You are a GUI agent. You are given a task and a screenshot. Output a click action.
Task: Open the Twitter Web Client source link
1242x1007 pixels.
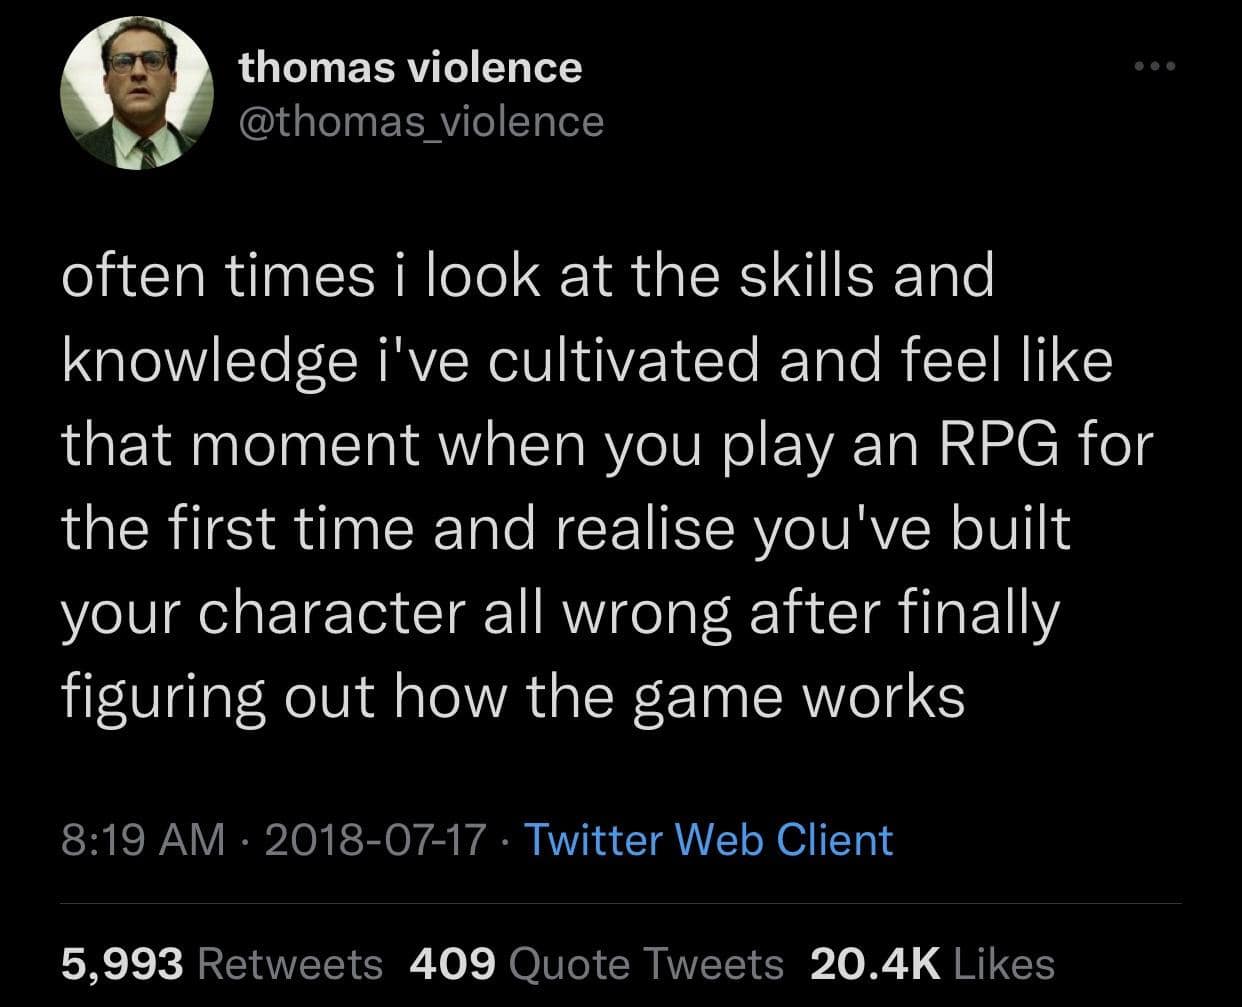point(708,839)
